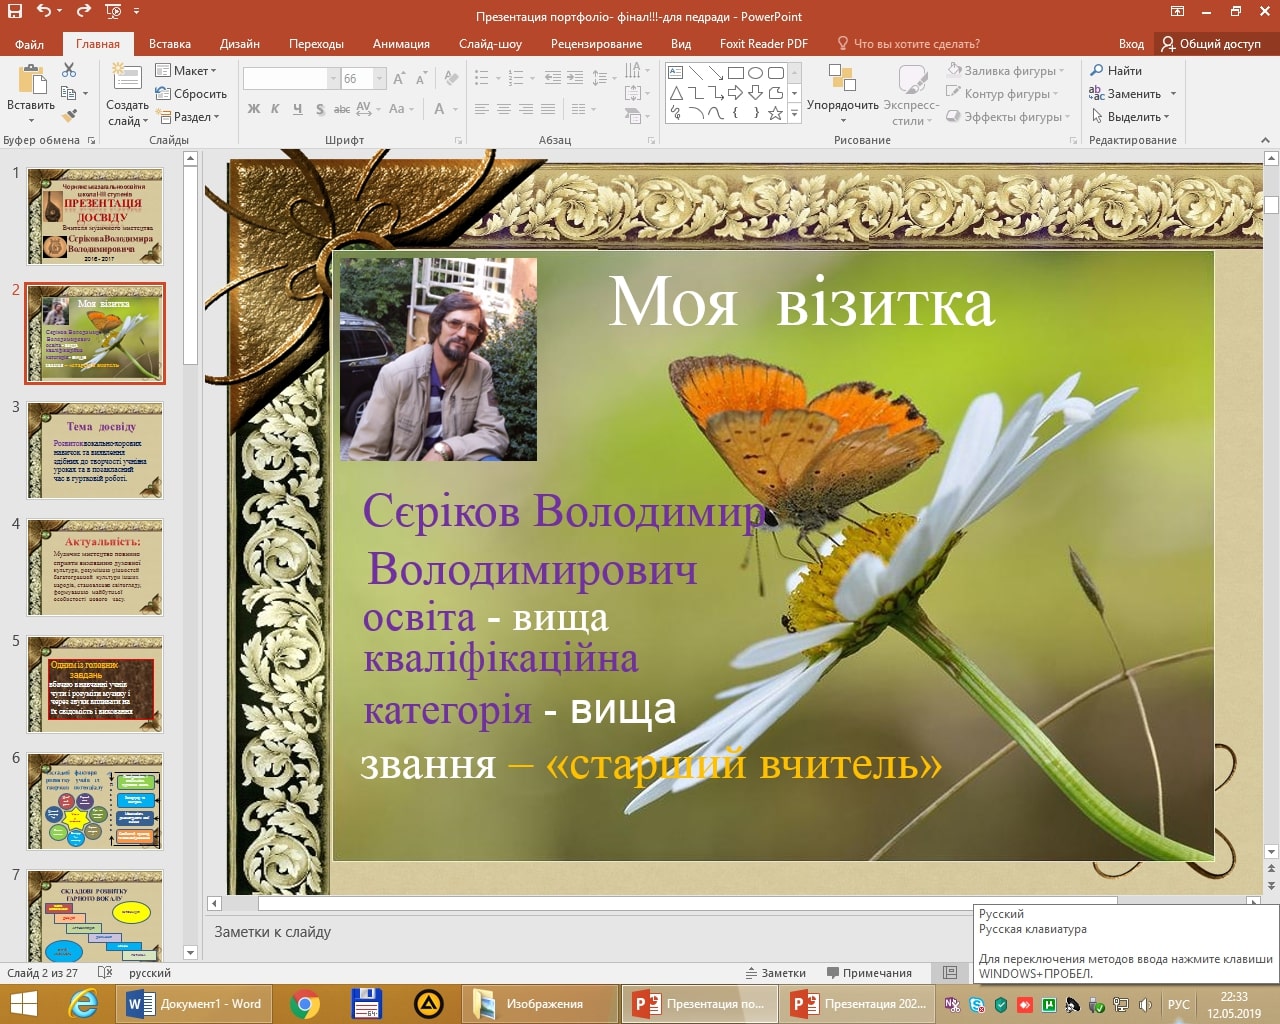
Task: Increase font size with the larger A icon
Action: point(399,78)
